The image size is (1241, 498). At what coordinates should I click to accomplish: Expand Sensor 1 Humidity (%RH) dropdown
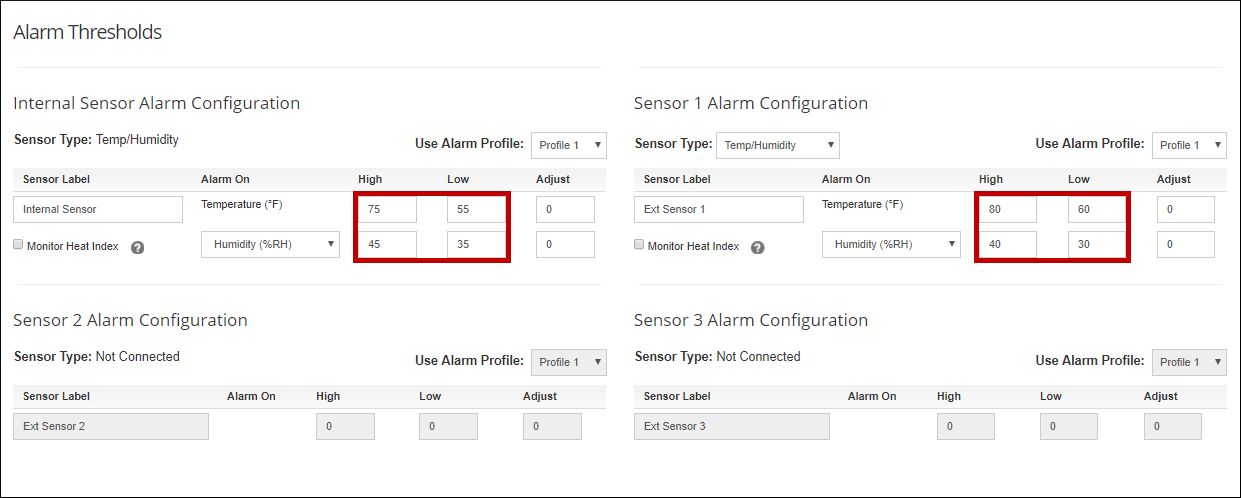(x=891, y=245)
